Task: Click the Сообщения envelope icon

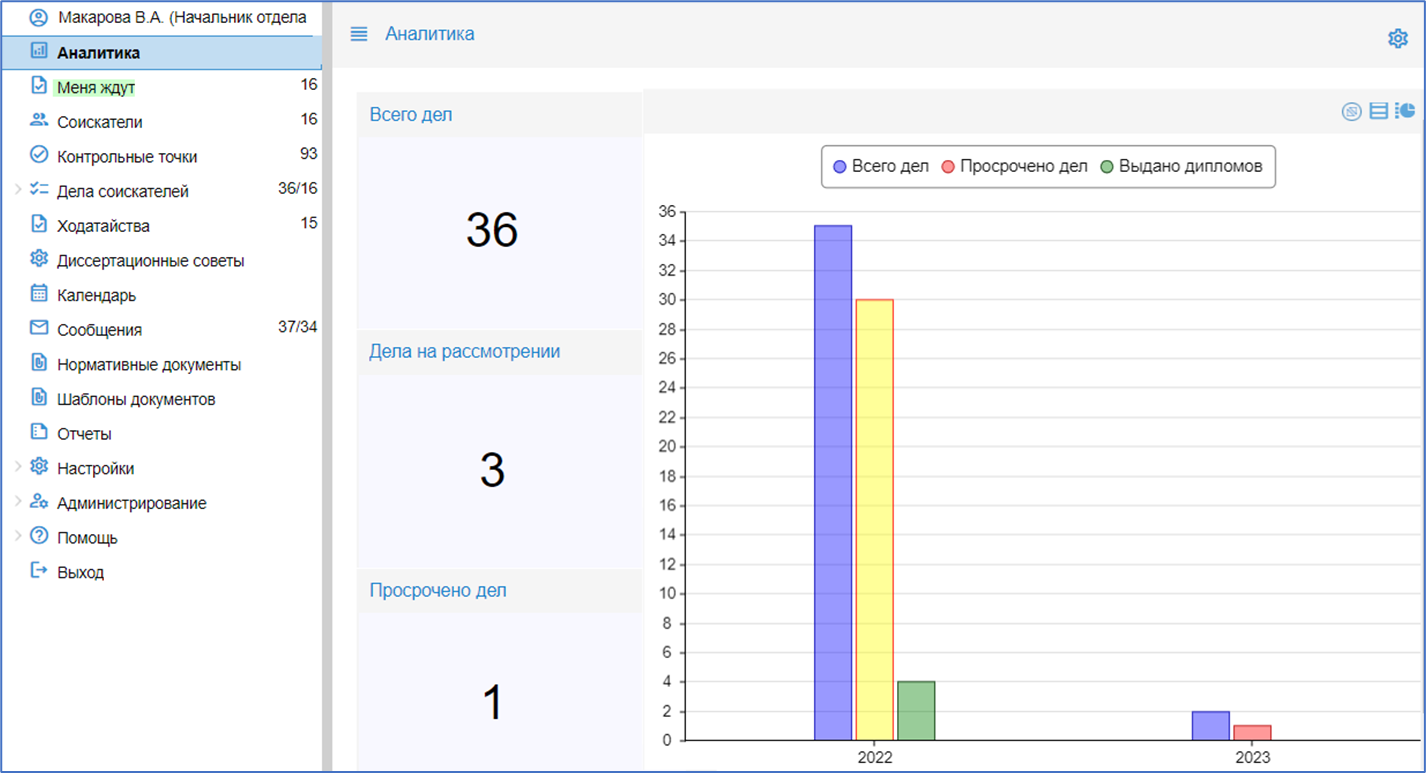Action: point(39,329)
